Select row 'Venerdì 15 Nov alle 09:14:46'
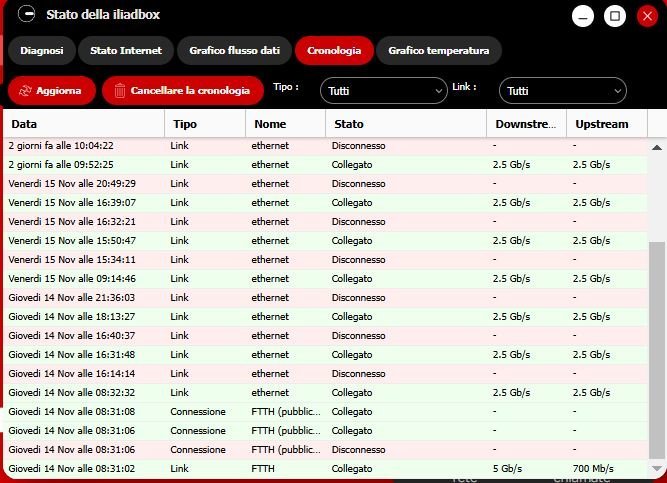The width and height of the screenshot is (667, 483). point(325,278)
